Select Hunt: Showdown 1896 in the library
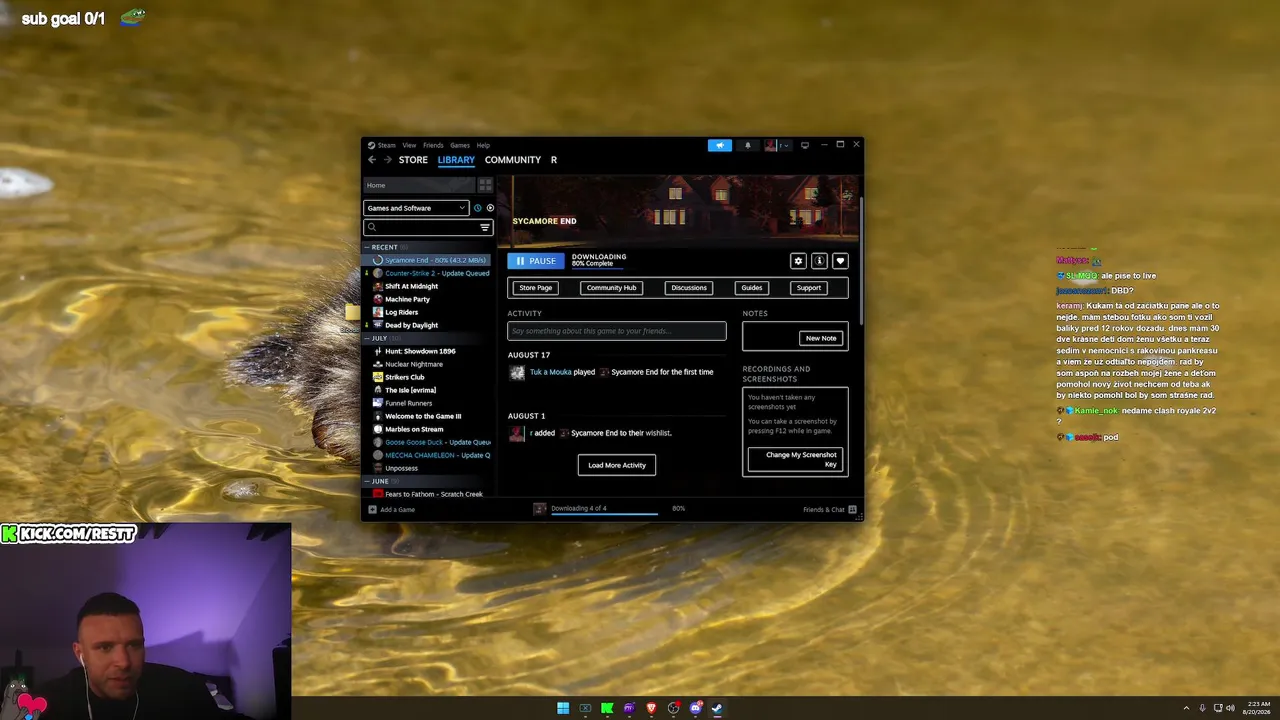The image size is (1280, 720). point(428,351)
